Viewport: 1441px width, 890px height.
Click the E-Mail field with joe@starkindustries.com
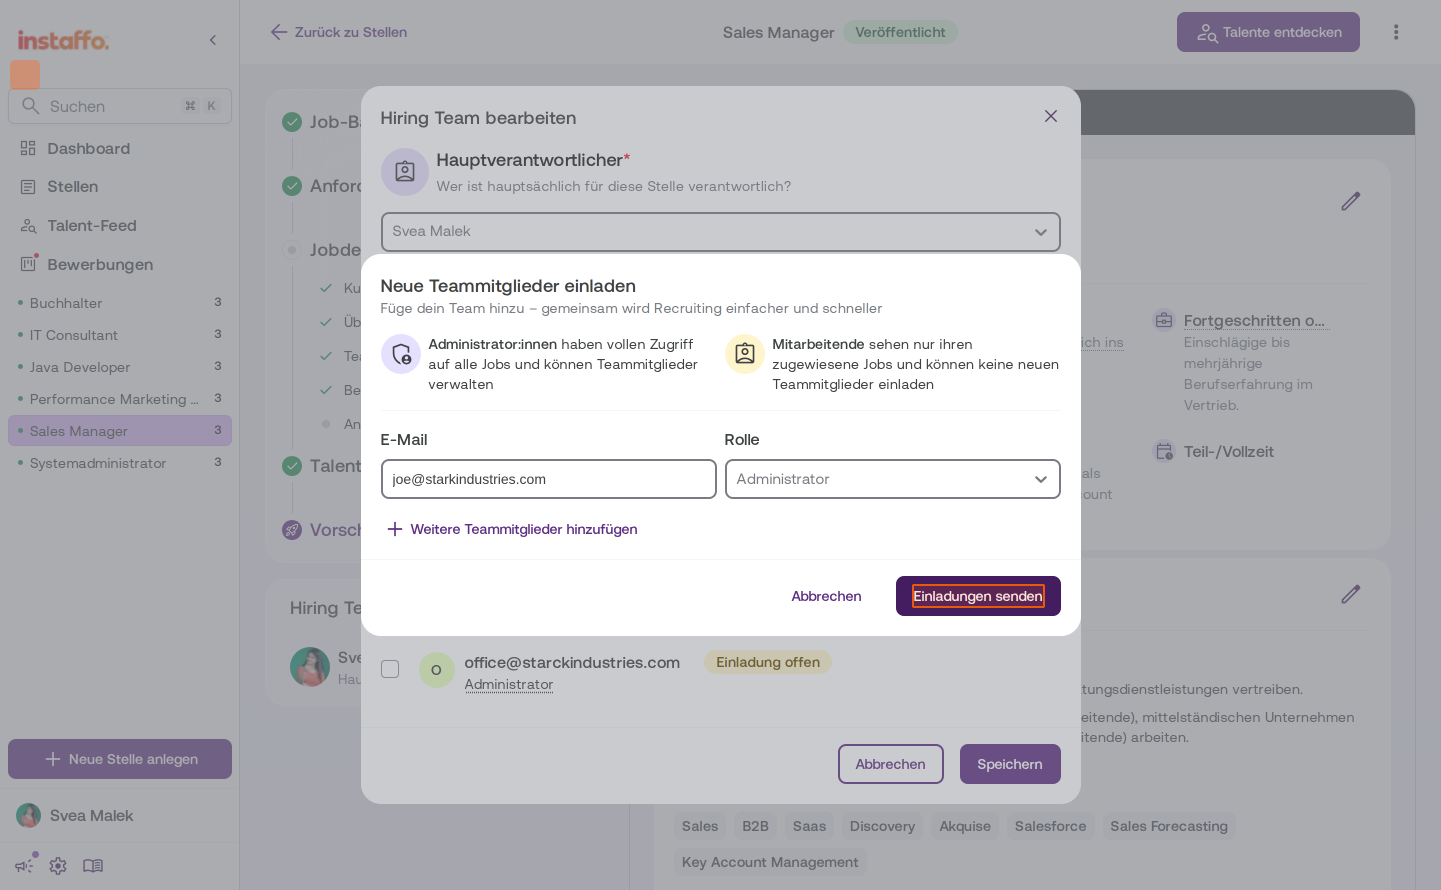548,479
